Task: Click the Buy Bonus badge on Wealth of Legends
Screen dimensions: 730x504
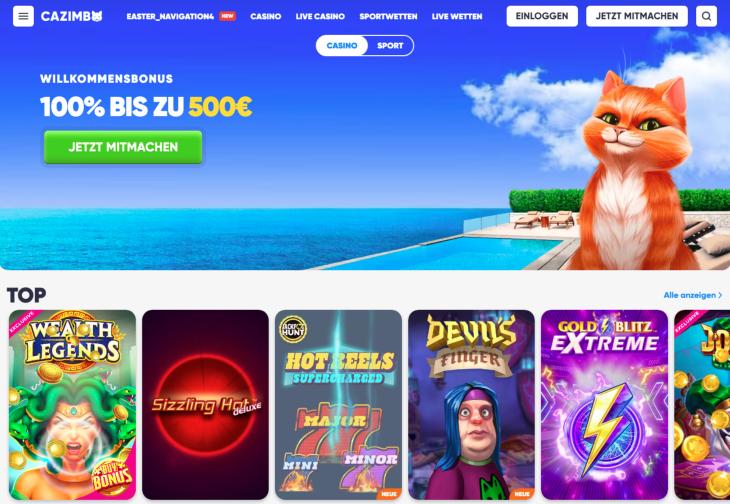Action: pos(112,476)
